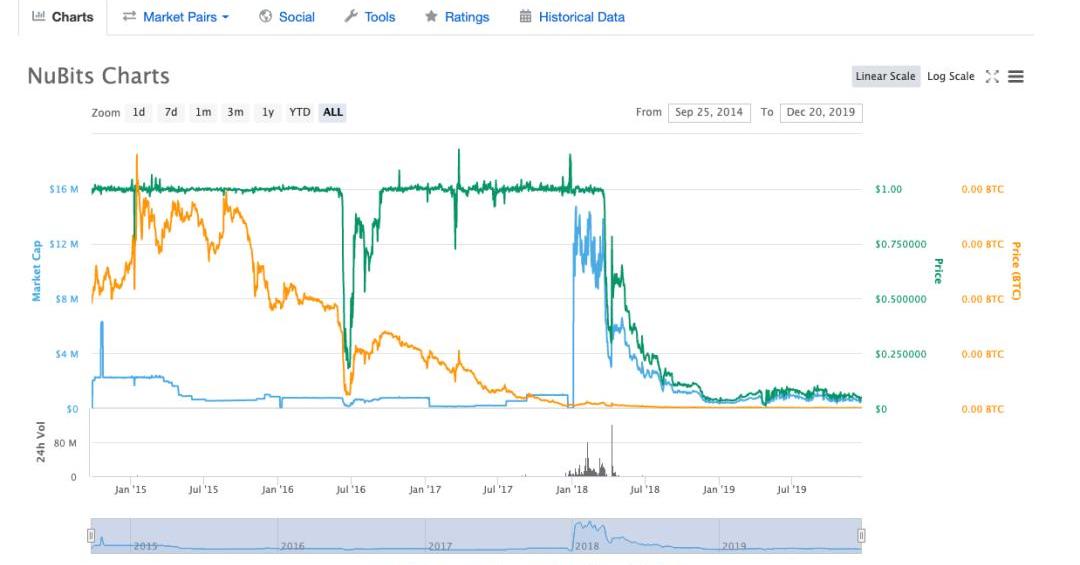Click the fullscreen expand icon

(992, 77)
